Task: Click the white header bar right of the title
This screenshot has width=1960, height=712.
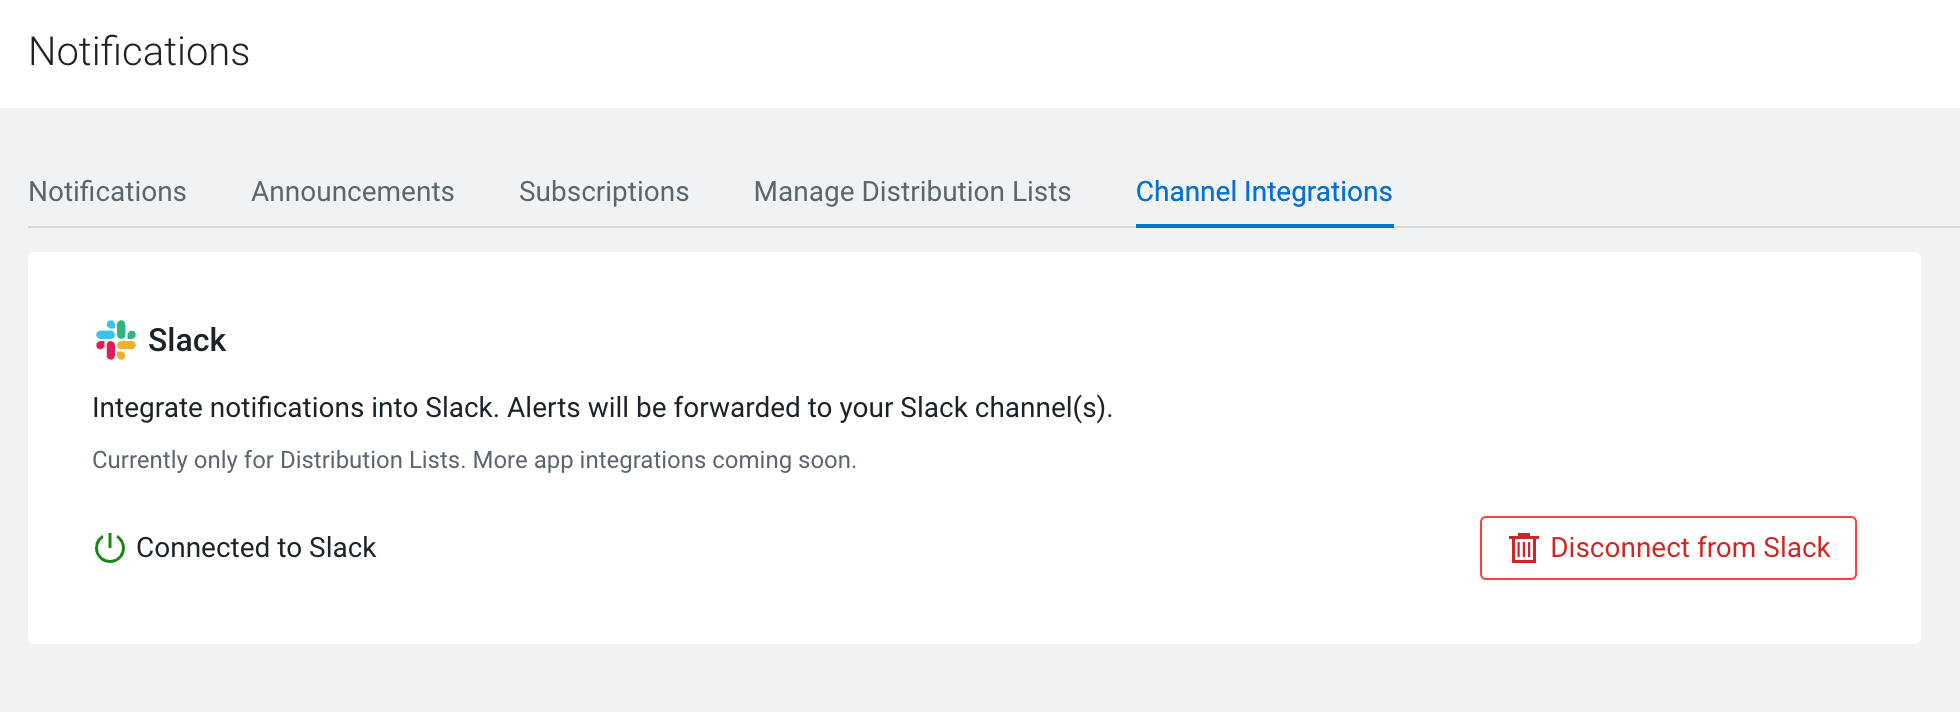Action: [1100, 52]
